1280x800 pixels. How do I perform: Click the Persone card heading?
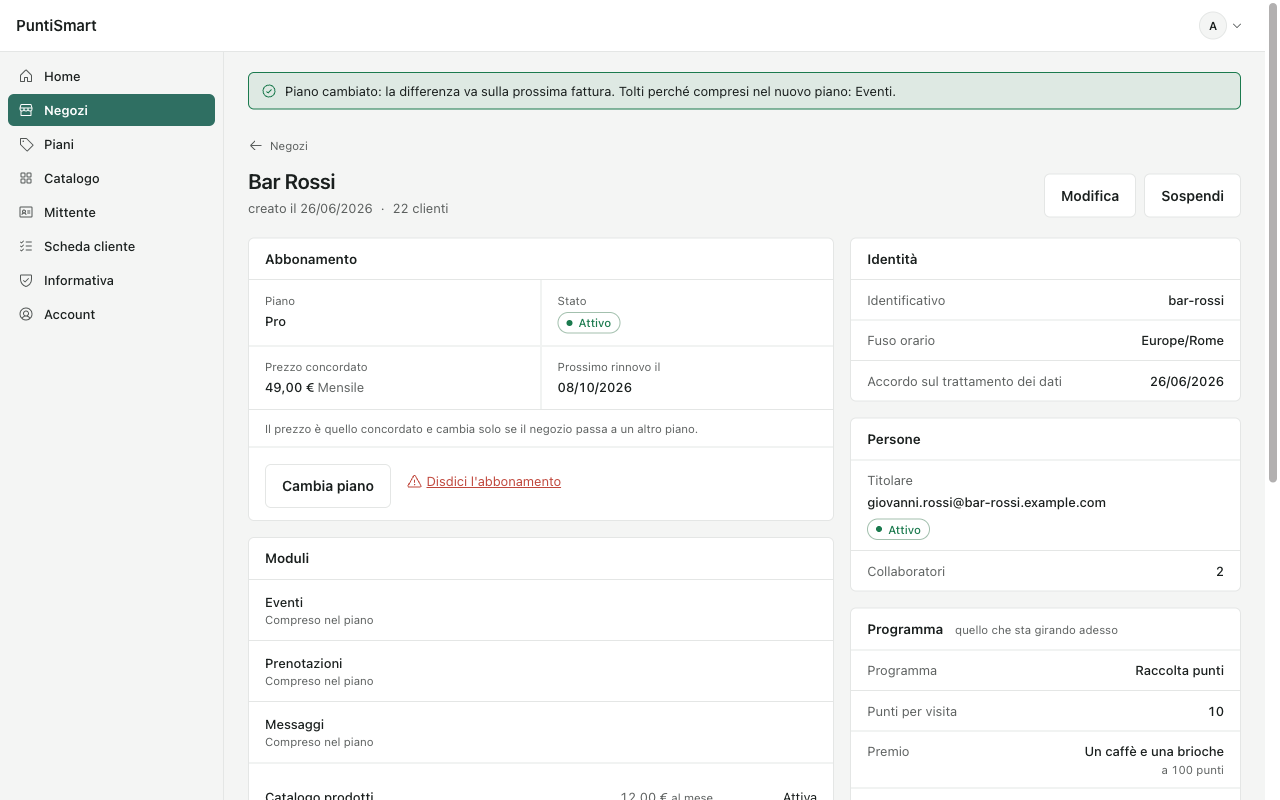tap(894, 439)
